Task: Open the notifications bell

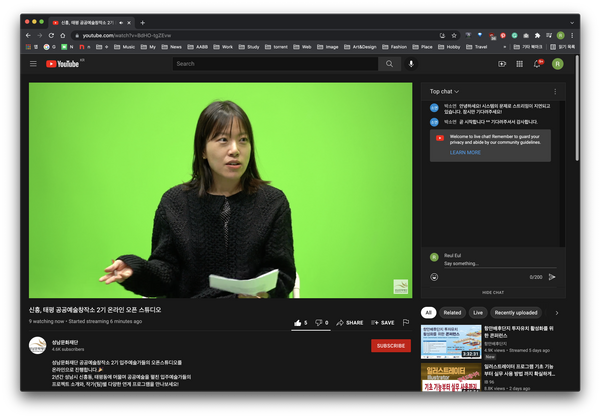Action: 537,64
